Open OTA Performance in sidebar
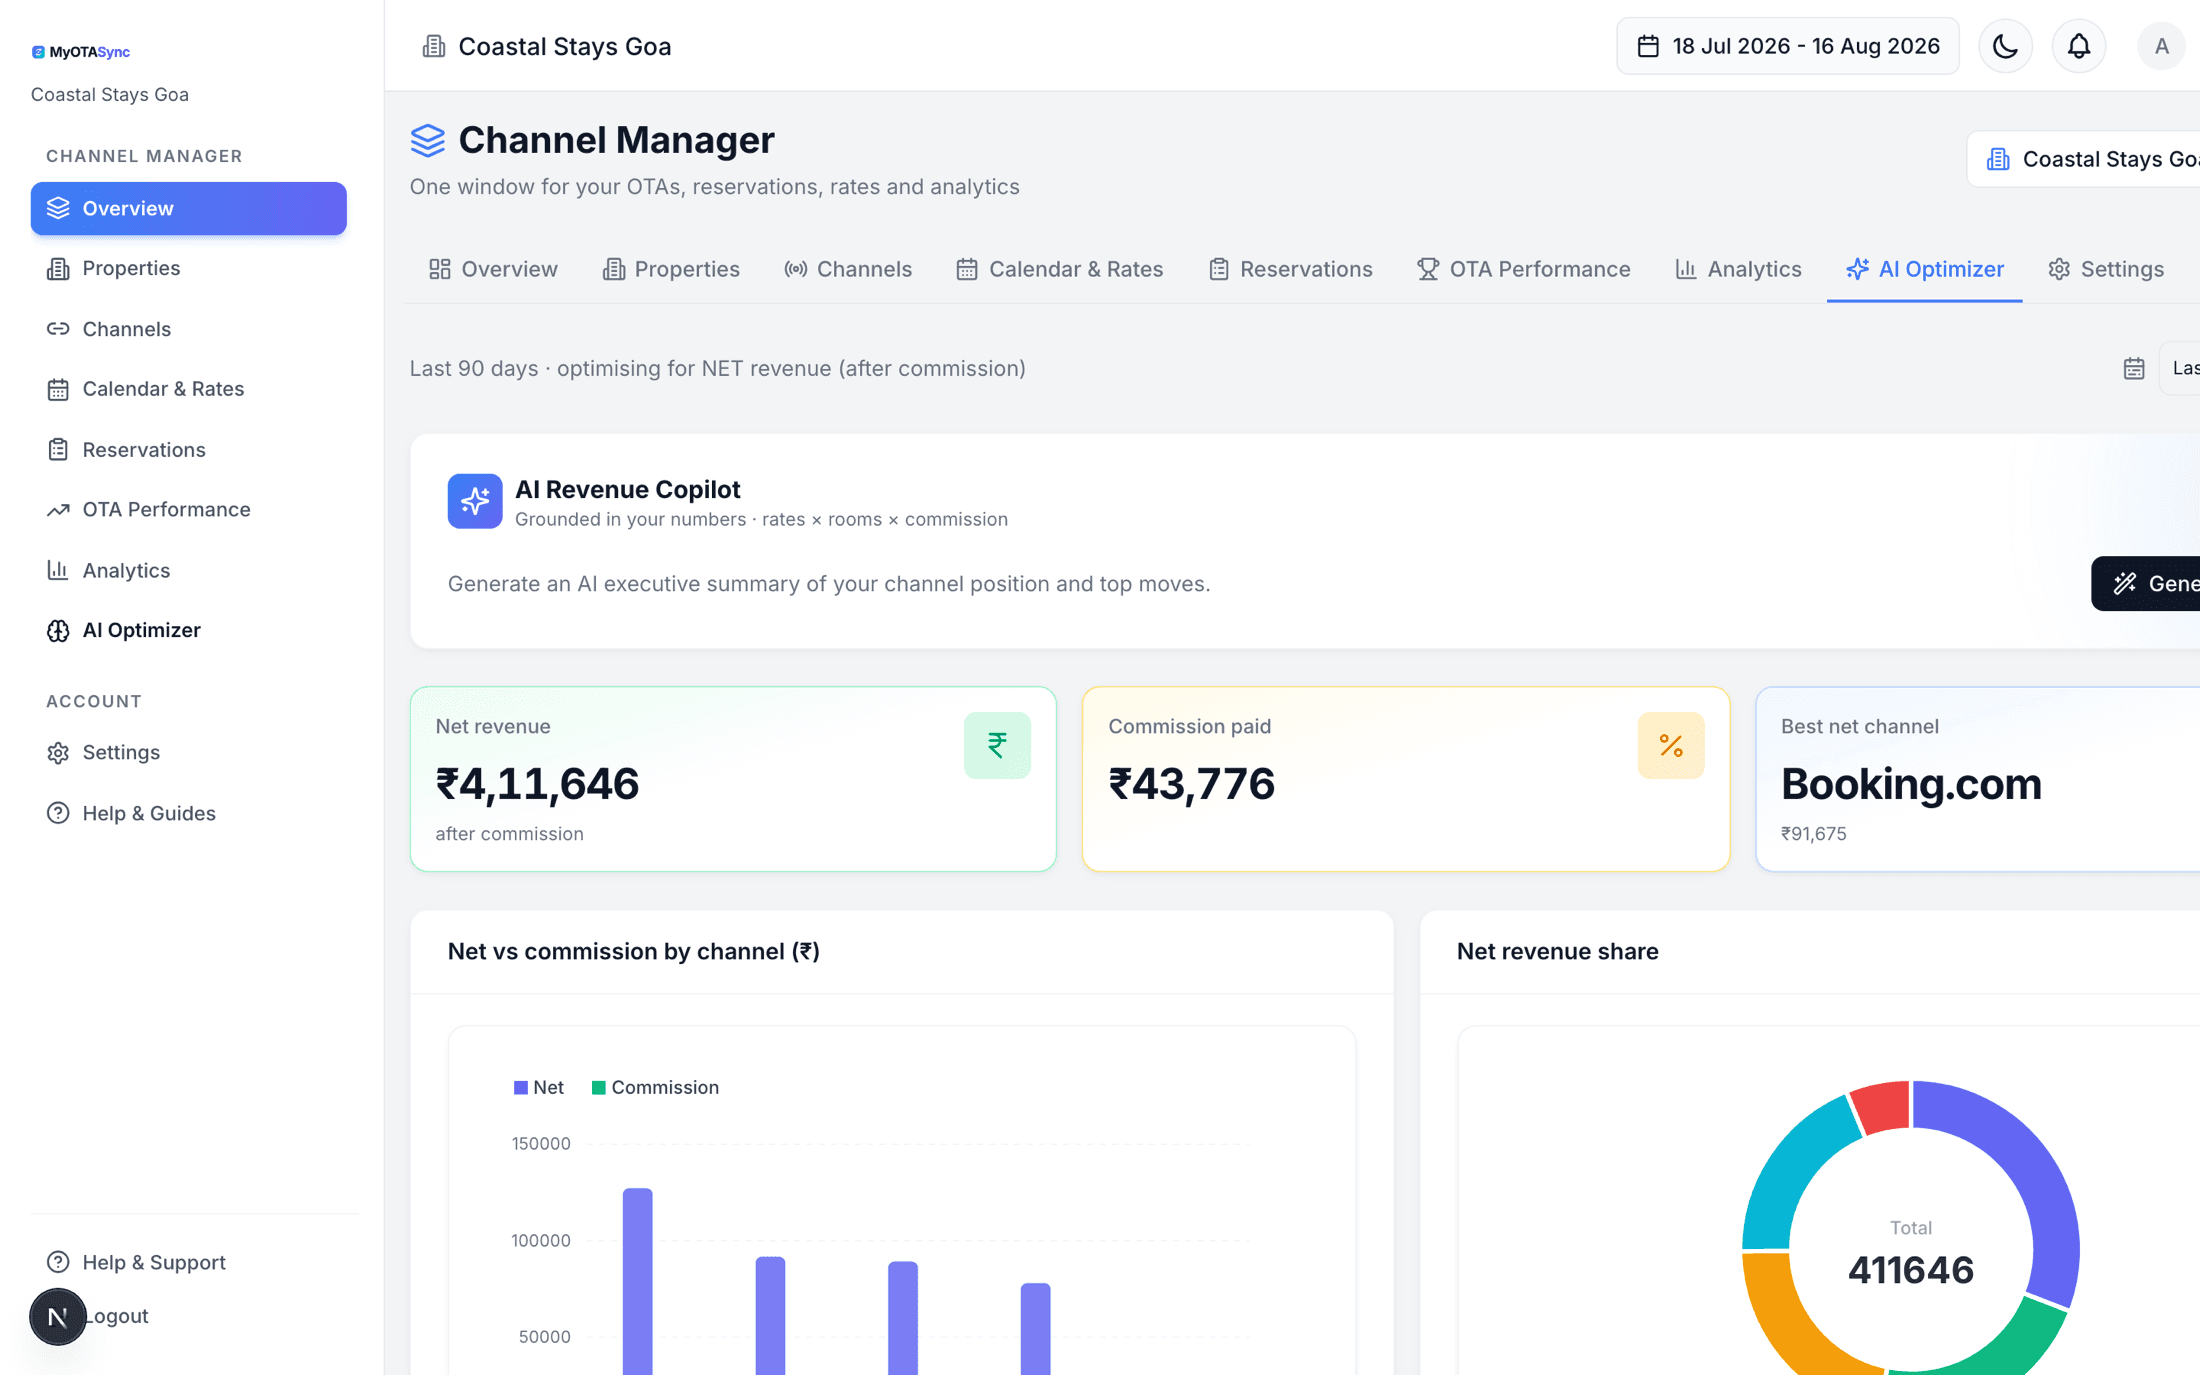 click(189, 510)
